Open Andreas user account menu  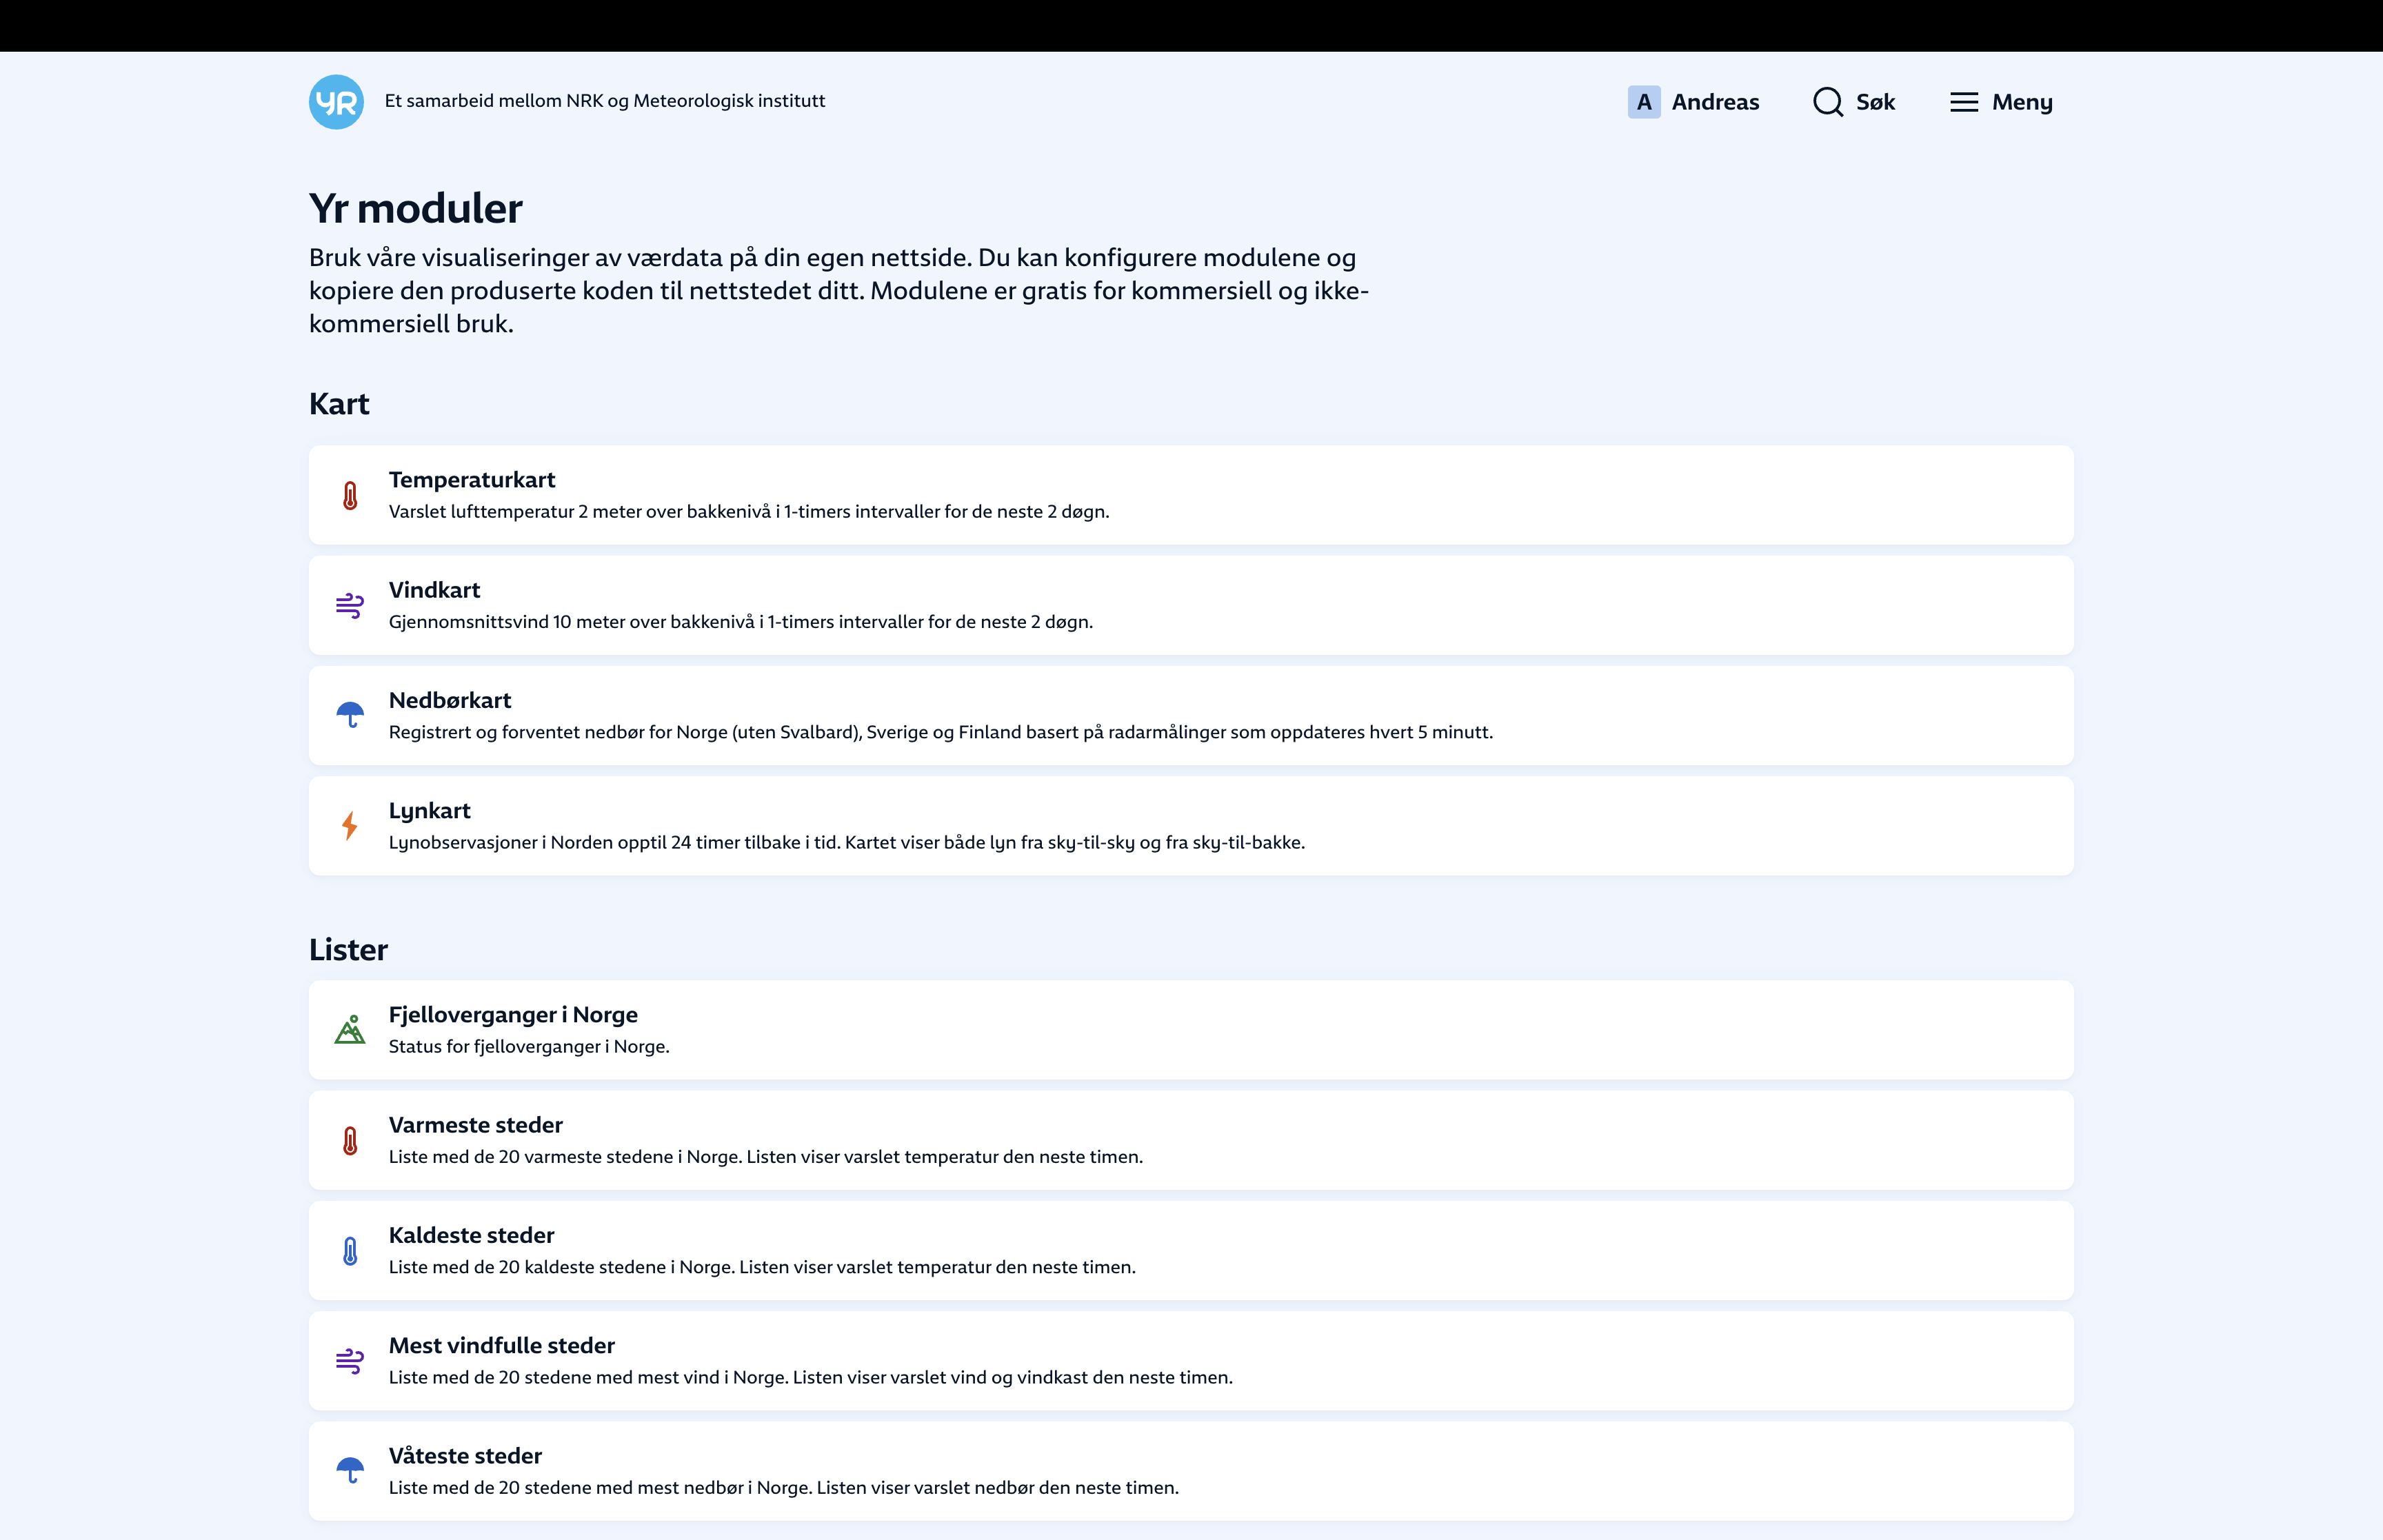pos(1714,102)
